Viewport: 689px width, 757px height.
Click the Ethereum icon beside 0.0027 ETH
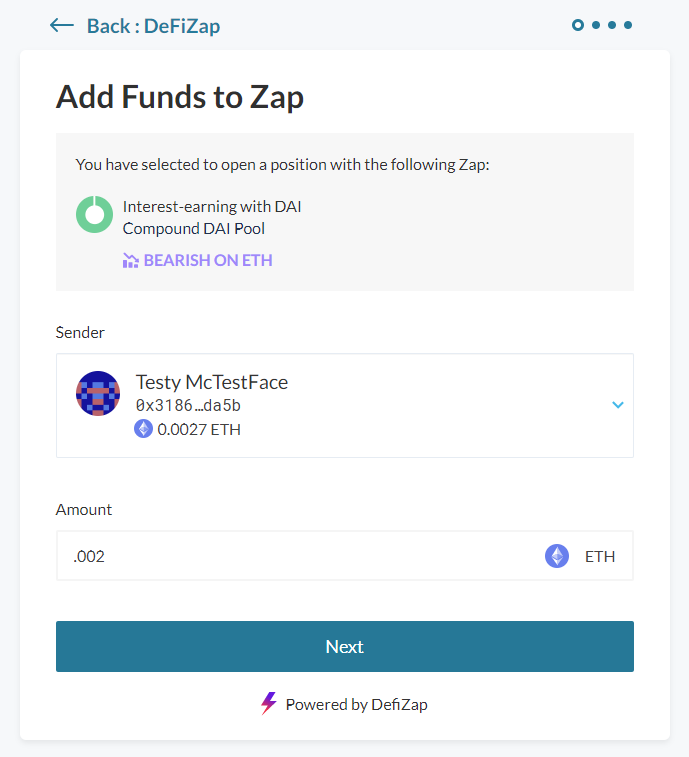143,429
